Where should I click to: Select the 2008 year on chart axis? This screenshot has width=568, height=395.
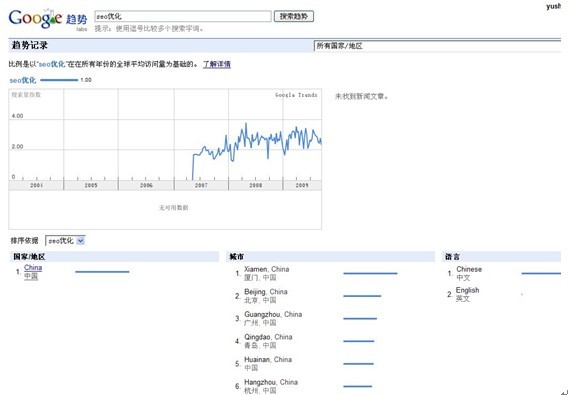point(255,185)
